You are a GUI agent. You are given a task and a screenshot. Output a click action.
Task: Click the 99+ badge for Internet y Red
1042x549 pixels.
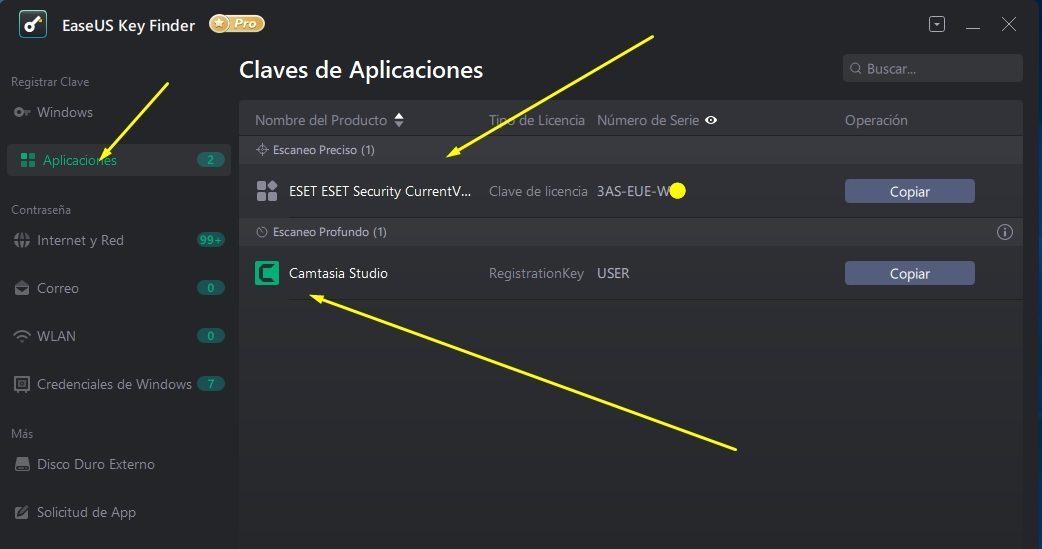click(x=211, y=239)
